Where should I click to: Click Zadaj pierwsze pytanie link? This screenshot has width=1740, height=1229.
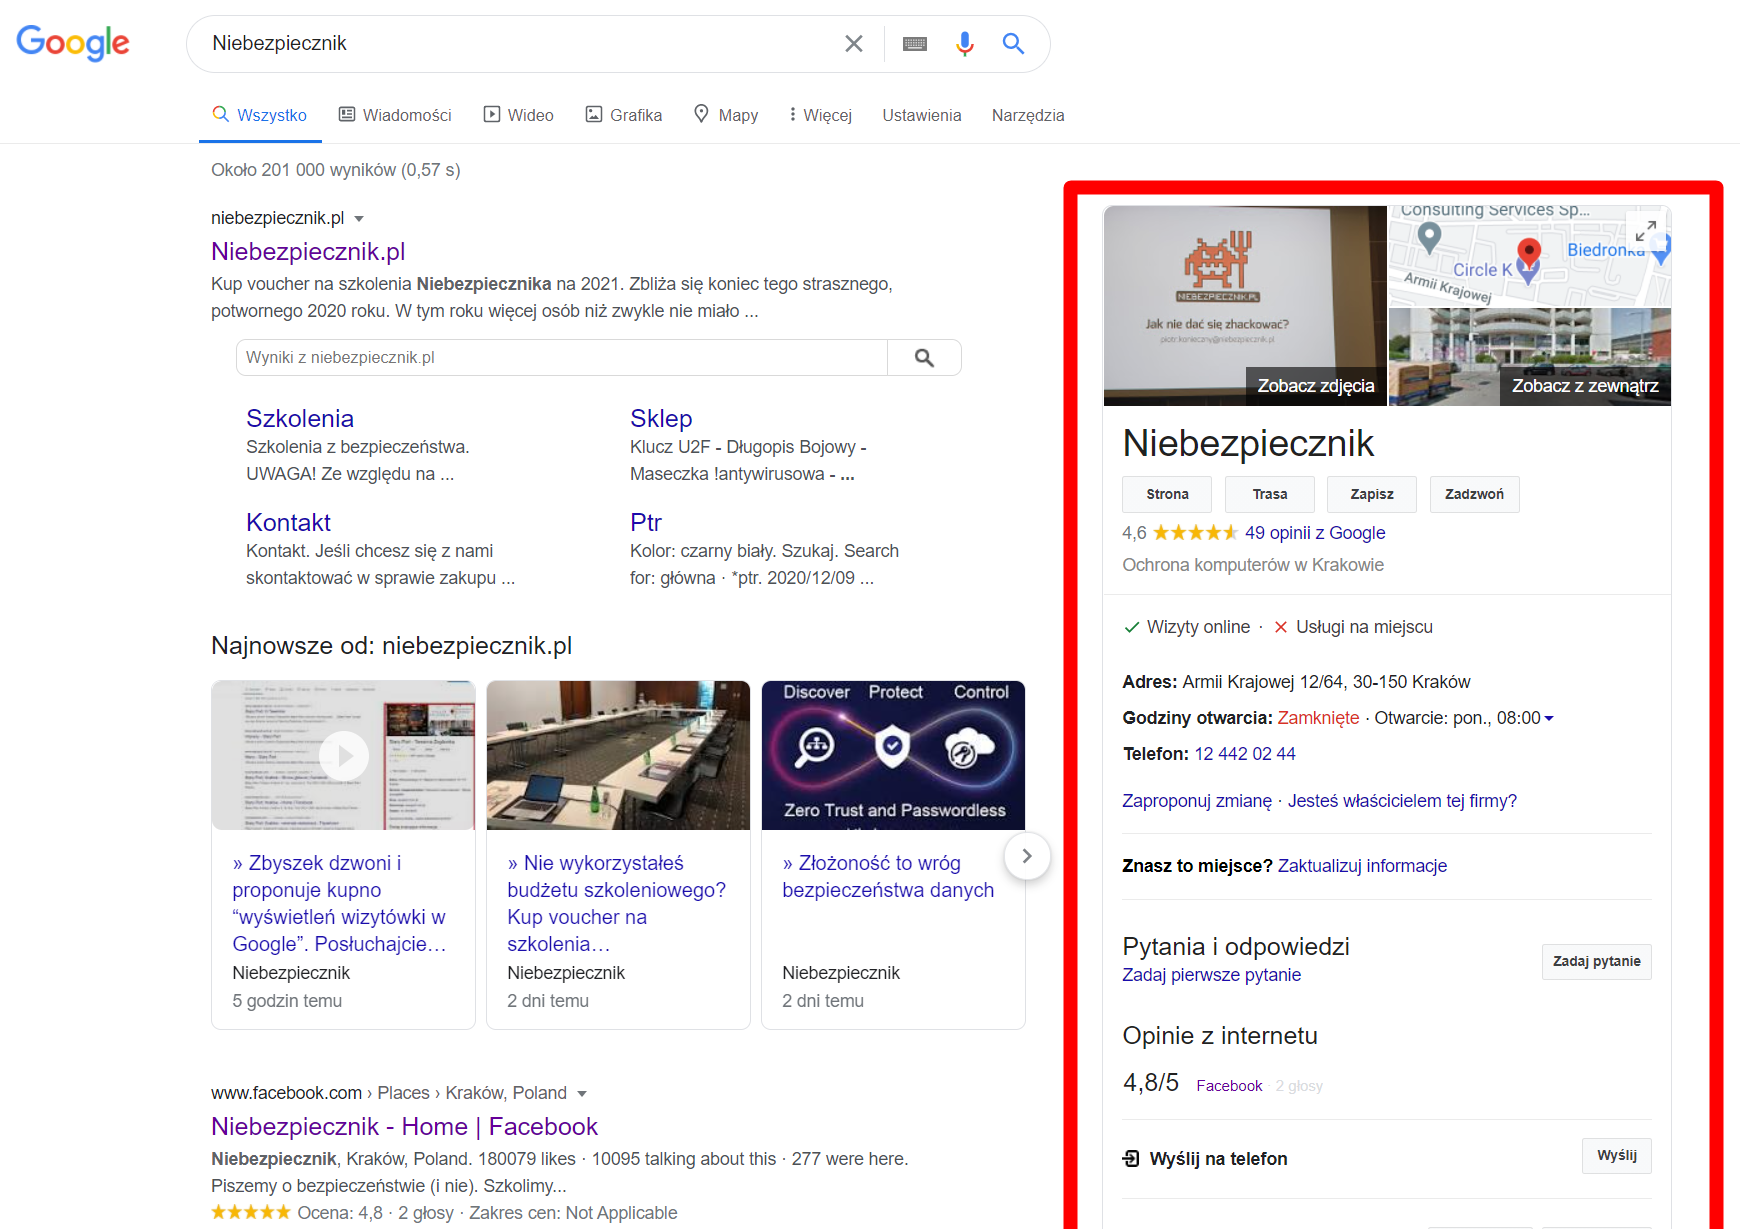[1211, 975]
